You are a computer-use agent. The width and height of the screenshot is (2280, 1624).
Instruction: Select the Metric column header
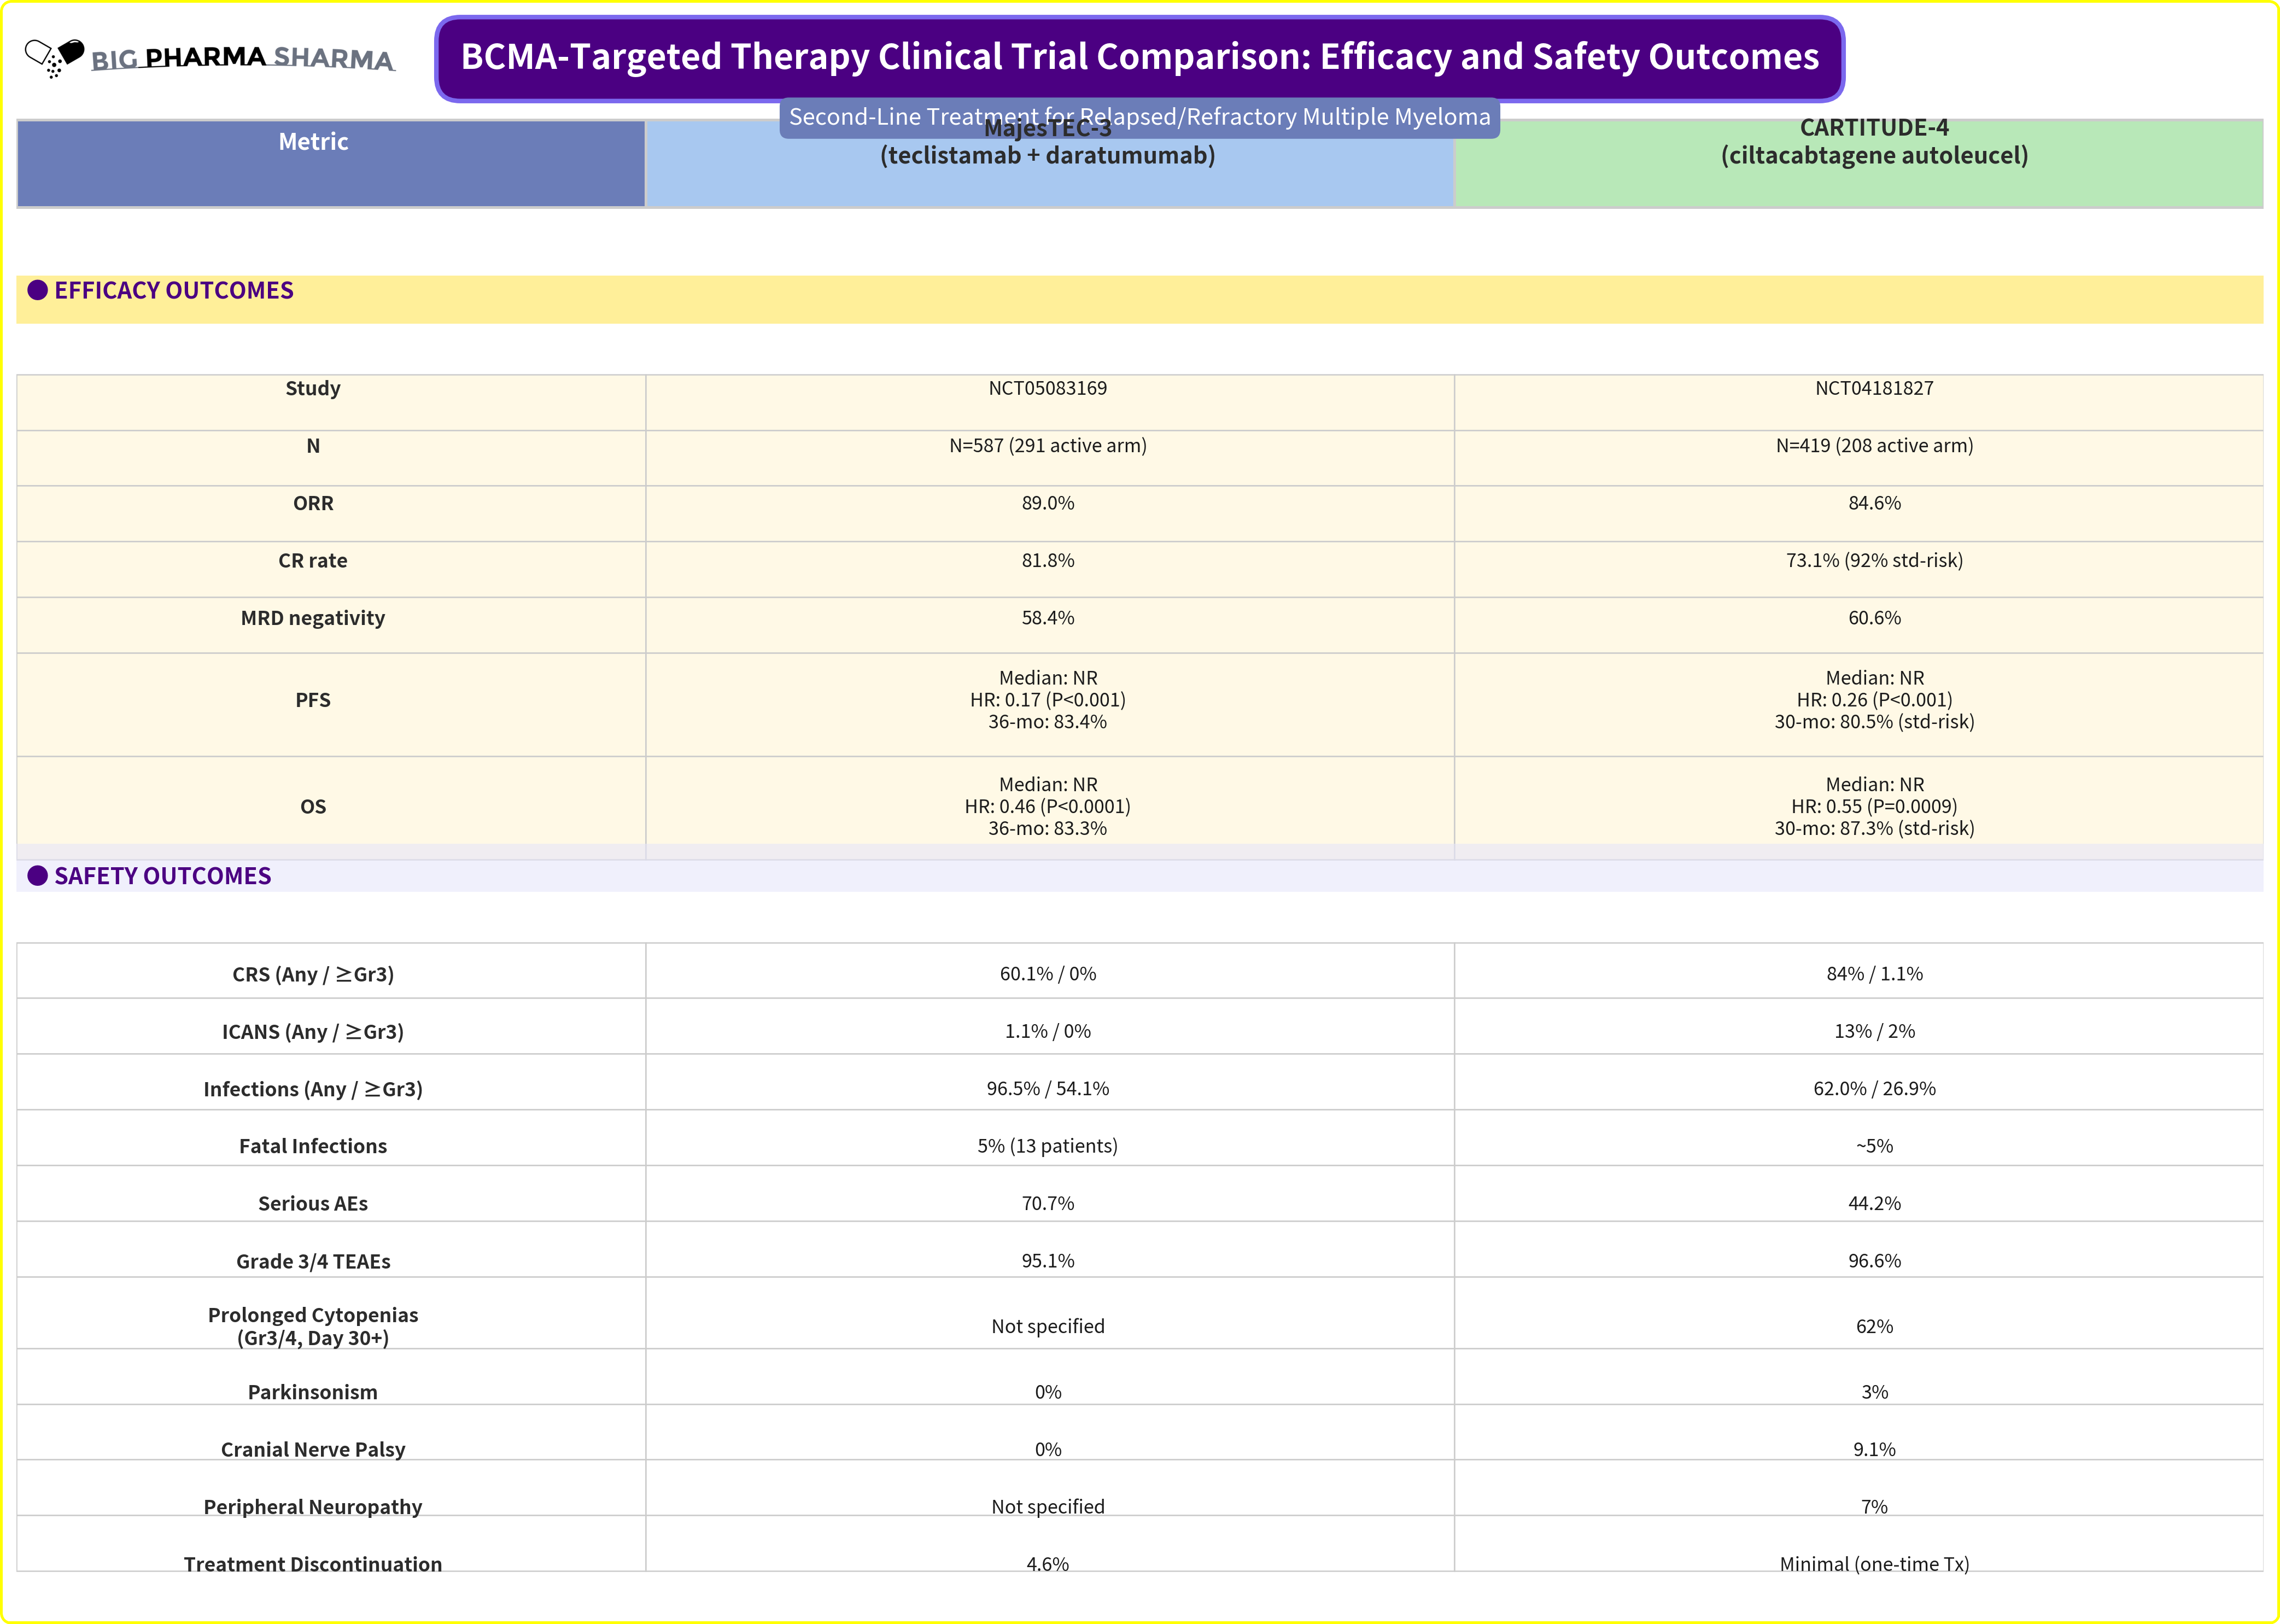(313, 143)
